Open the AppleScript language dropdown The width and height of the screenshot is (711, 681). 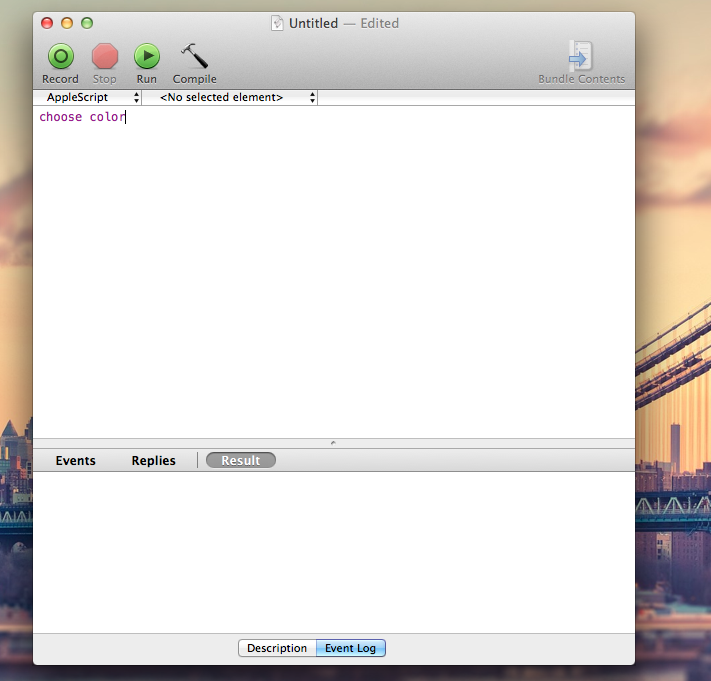[88, 97]
